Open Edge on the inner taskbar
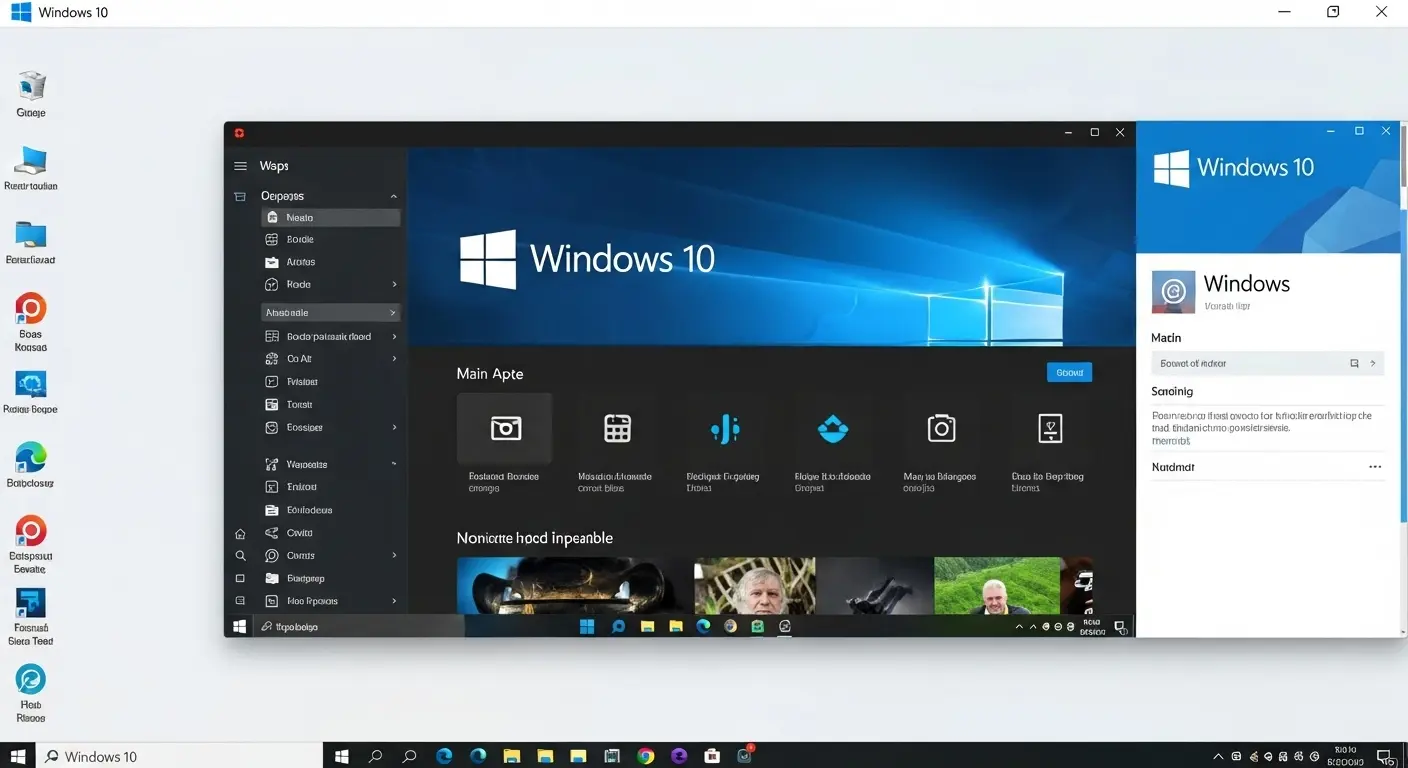The image size is (1408, 768). (x=703, y=627)
